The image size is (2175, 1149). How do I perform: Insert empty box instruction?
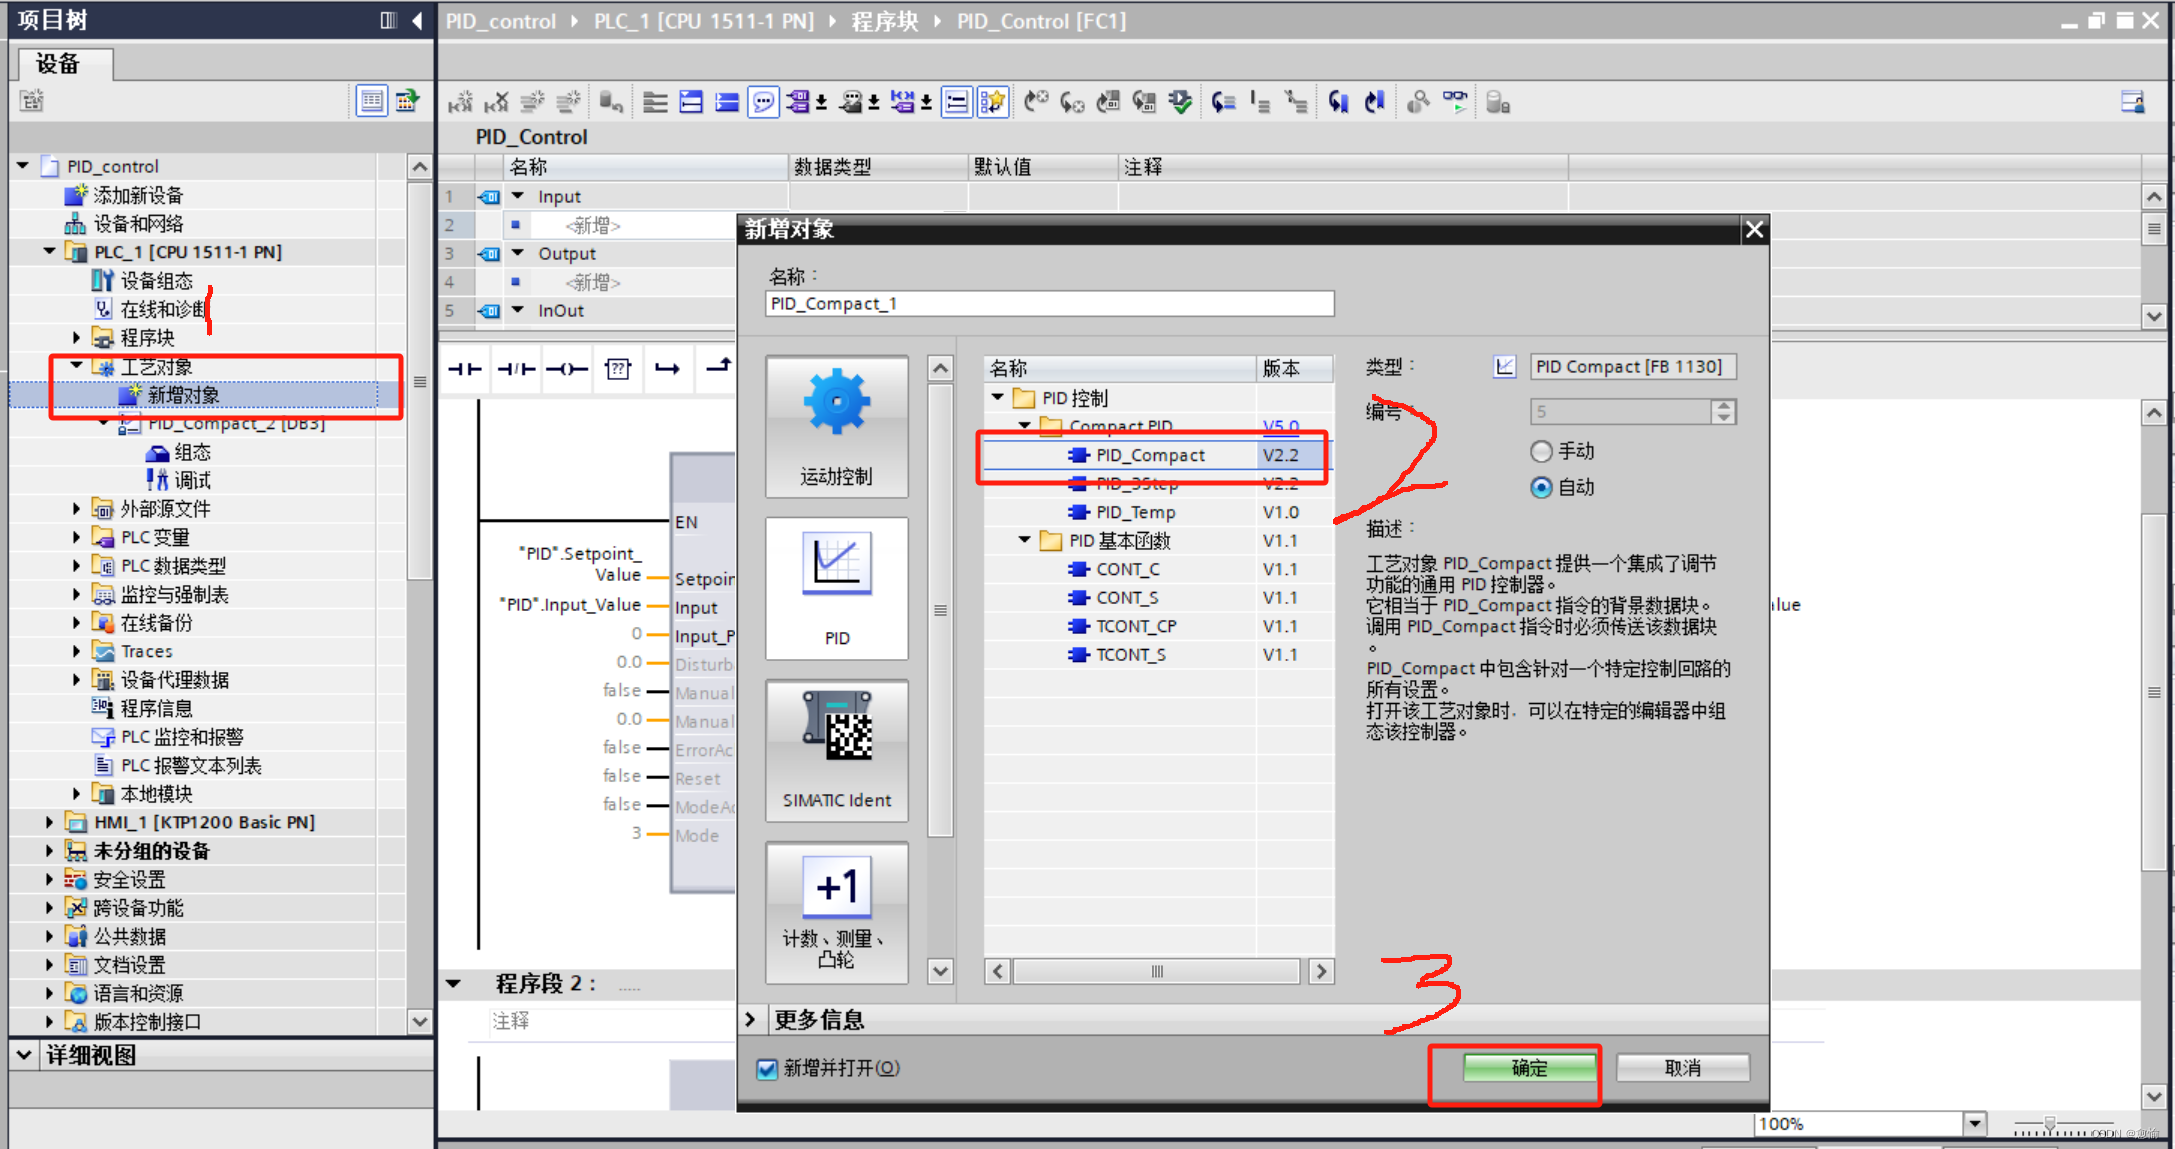tap(618, 369)
